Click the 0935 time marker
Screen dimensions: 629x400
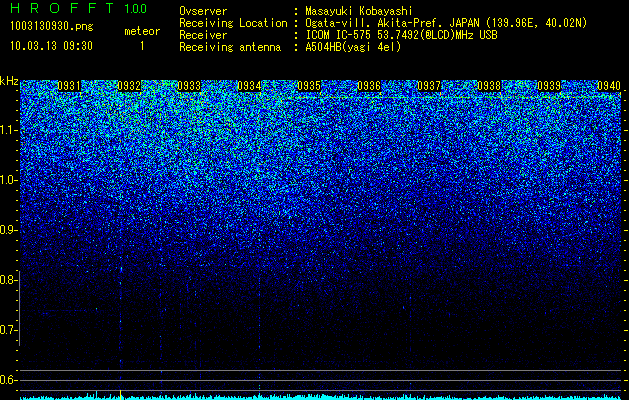point(309,86)
